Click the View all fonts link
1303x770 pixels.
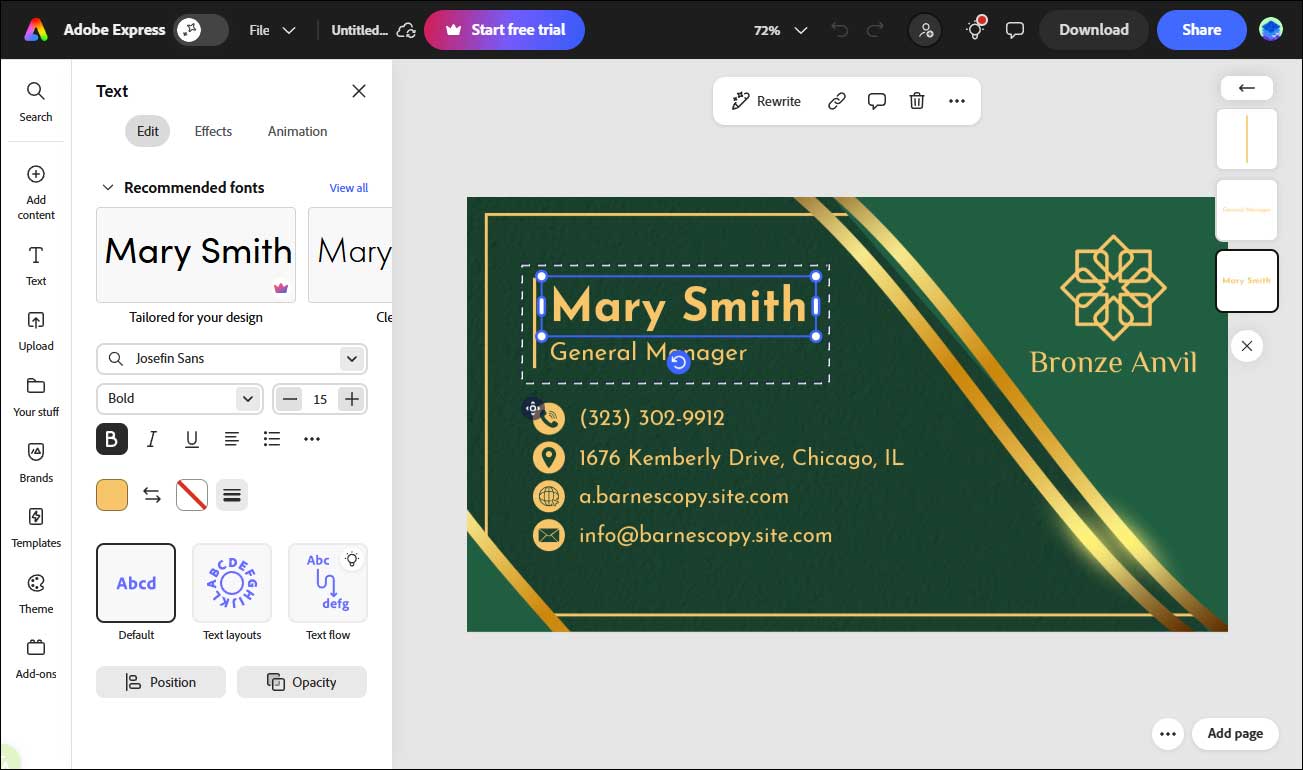348,187
